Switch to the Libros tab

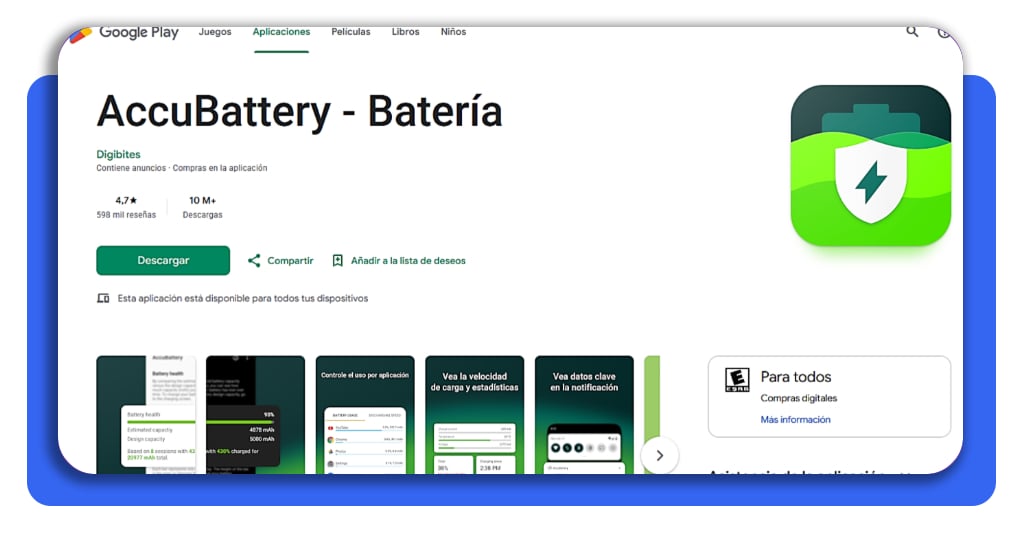[x=406, y=32]
